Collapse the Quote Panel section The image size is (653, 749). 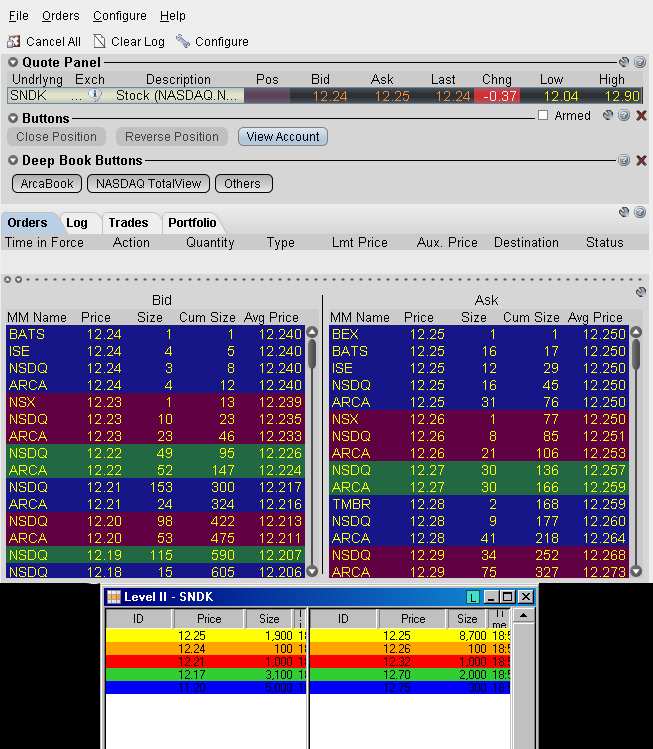tap(13, 62)
